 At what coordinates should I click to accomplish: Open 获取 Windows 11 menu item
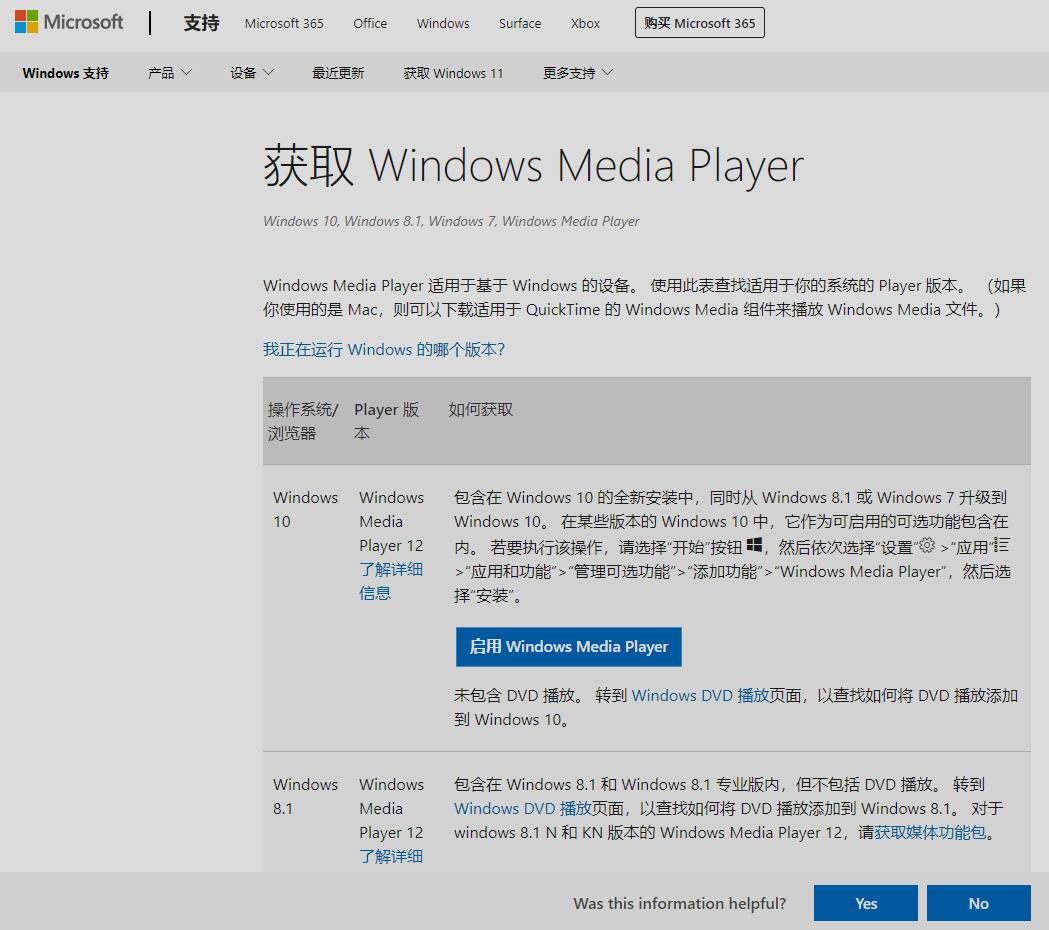pyautogui.click(x=453, y=73)
